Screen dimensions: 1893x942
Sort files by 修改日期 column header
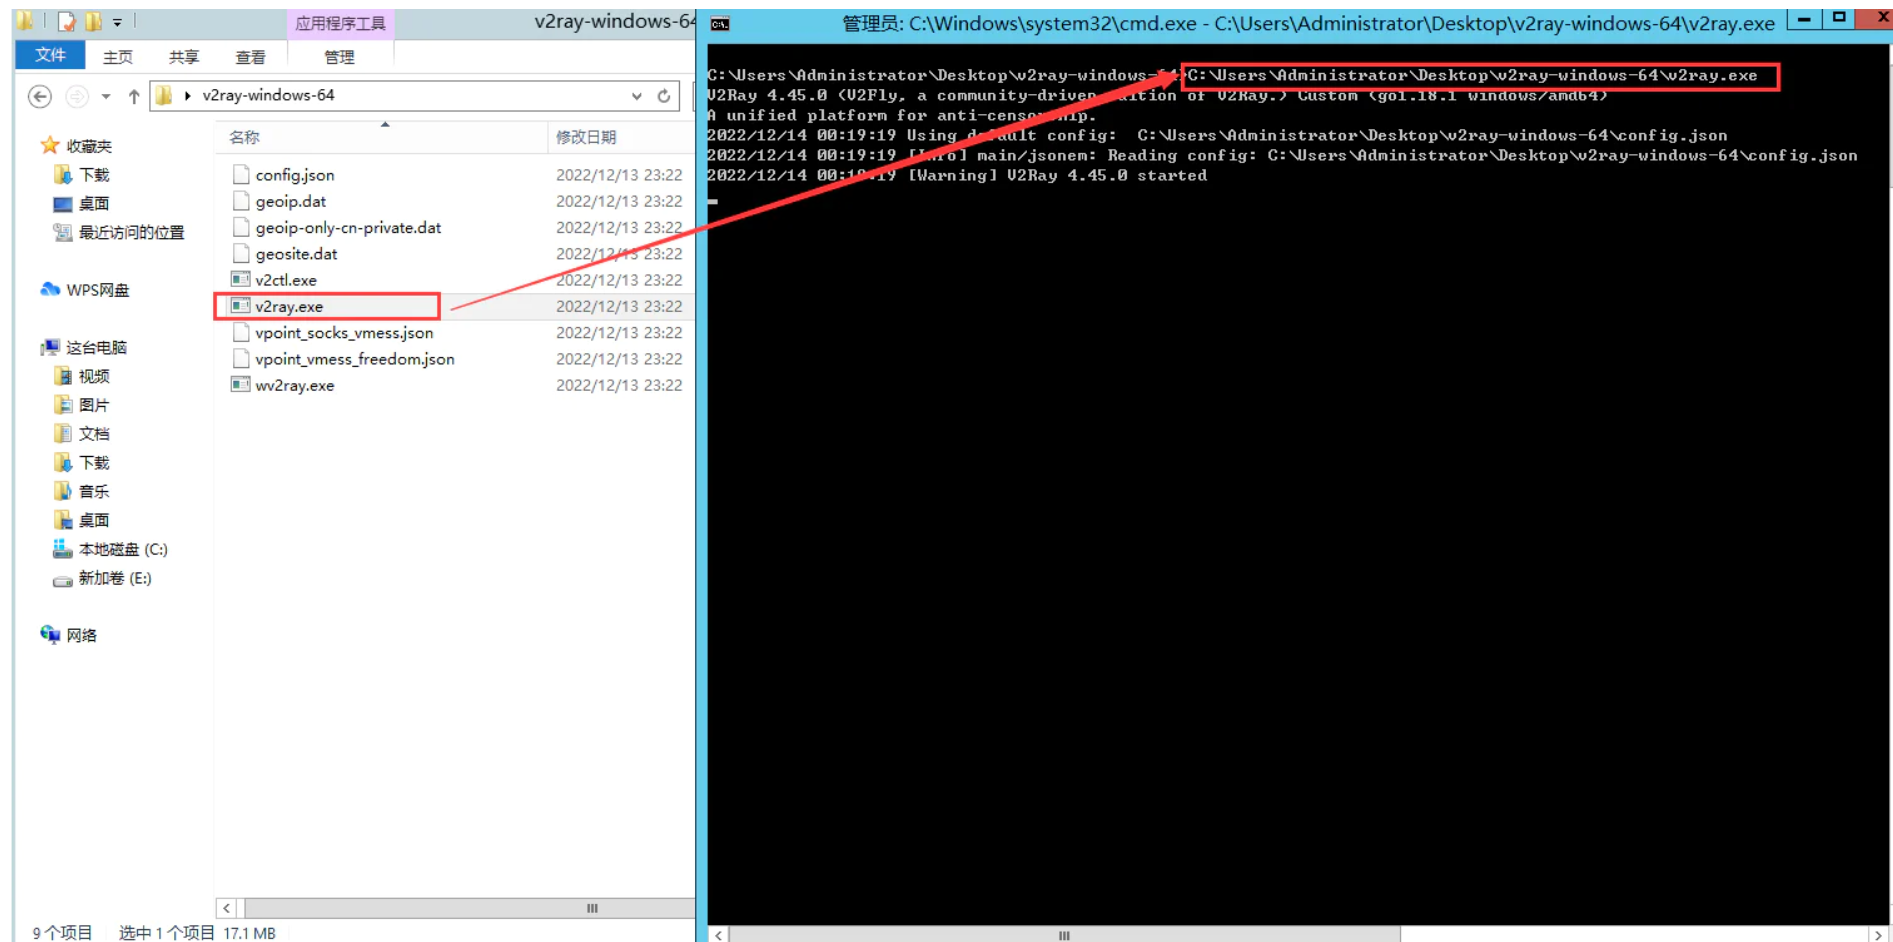coord(586,137)
